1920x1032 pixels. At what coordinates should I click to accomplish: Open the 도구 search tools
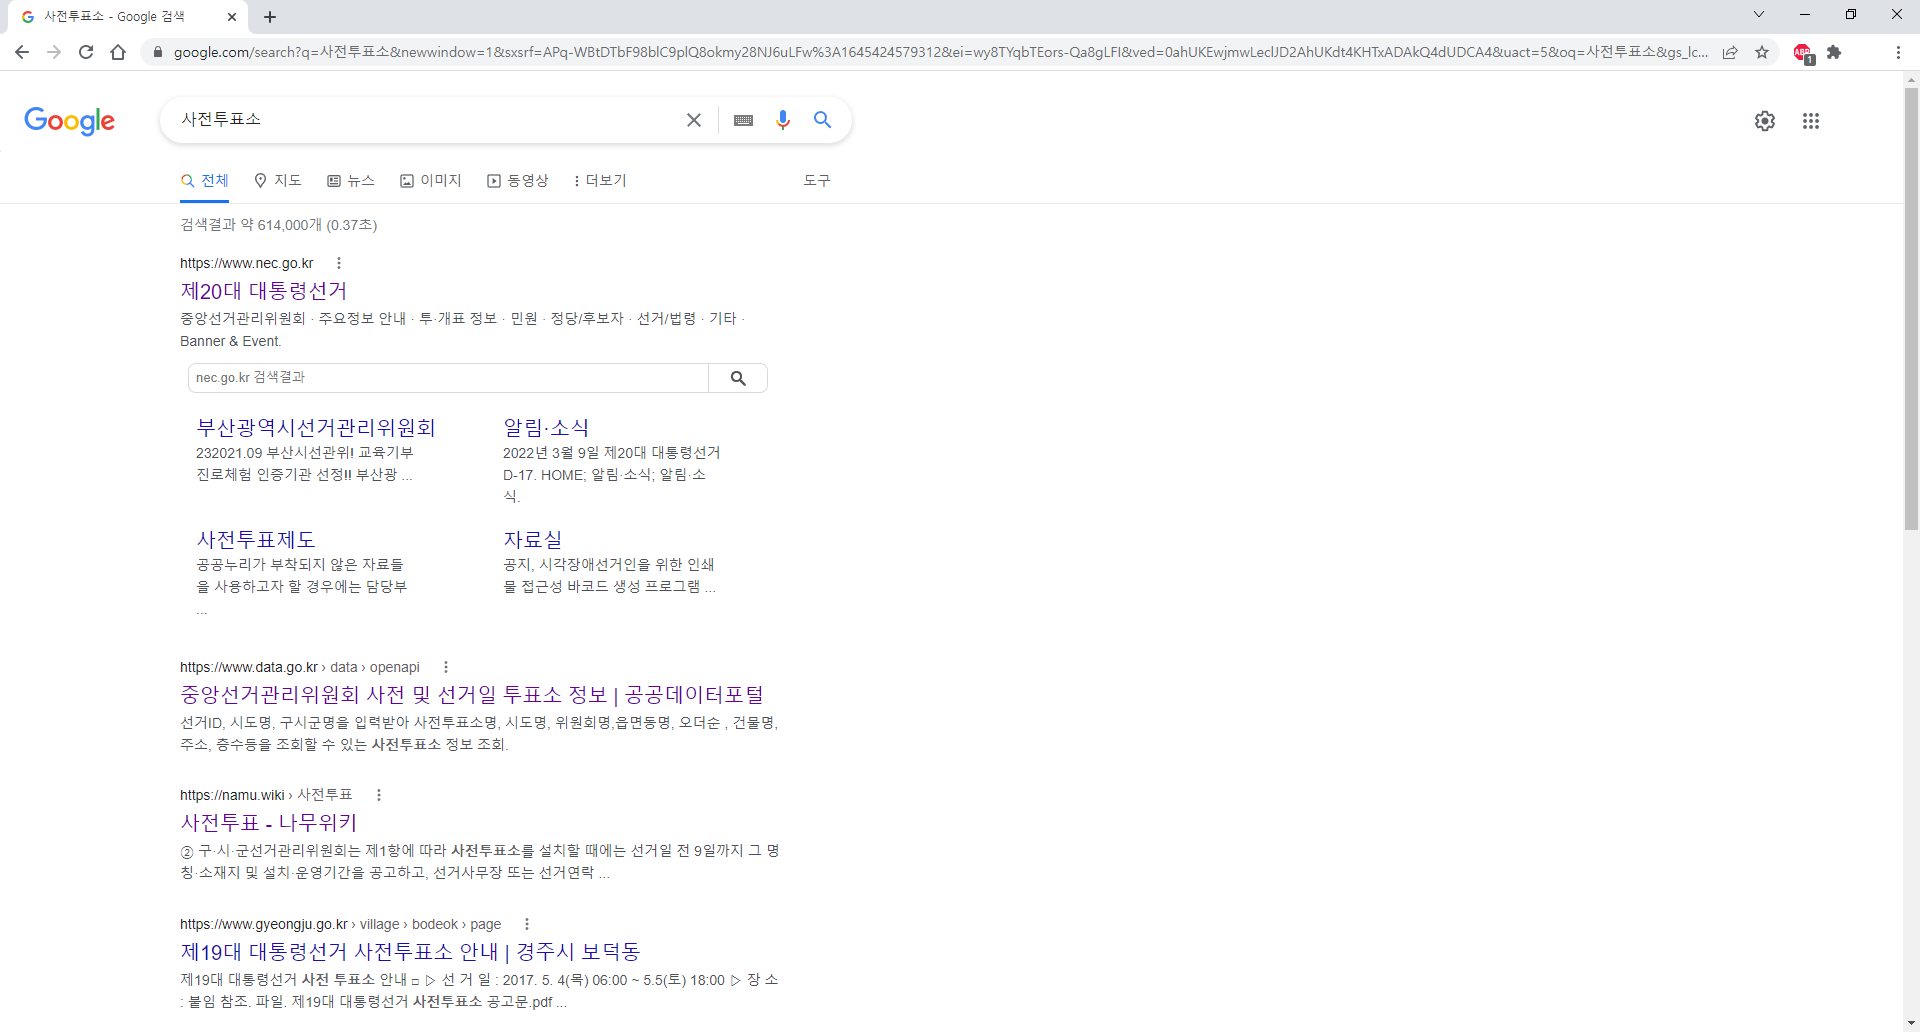[x=817, y=181]
